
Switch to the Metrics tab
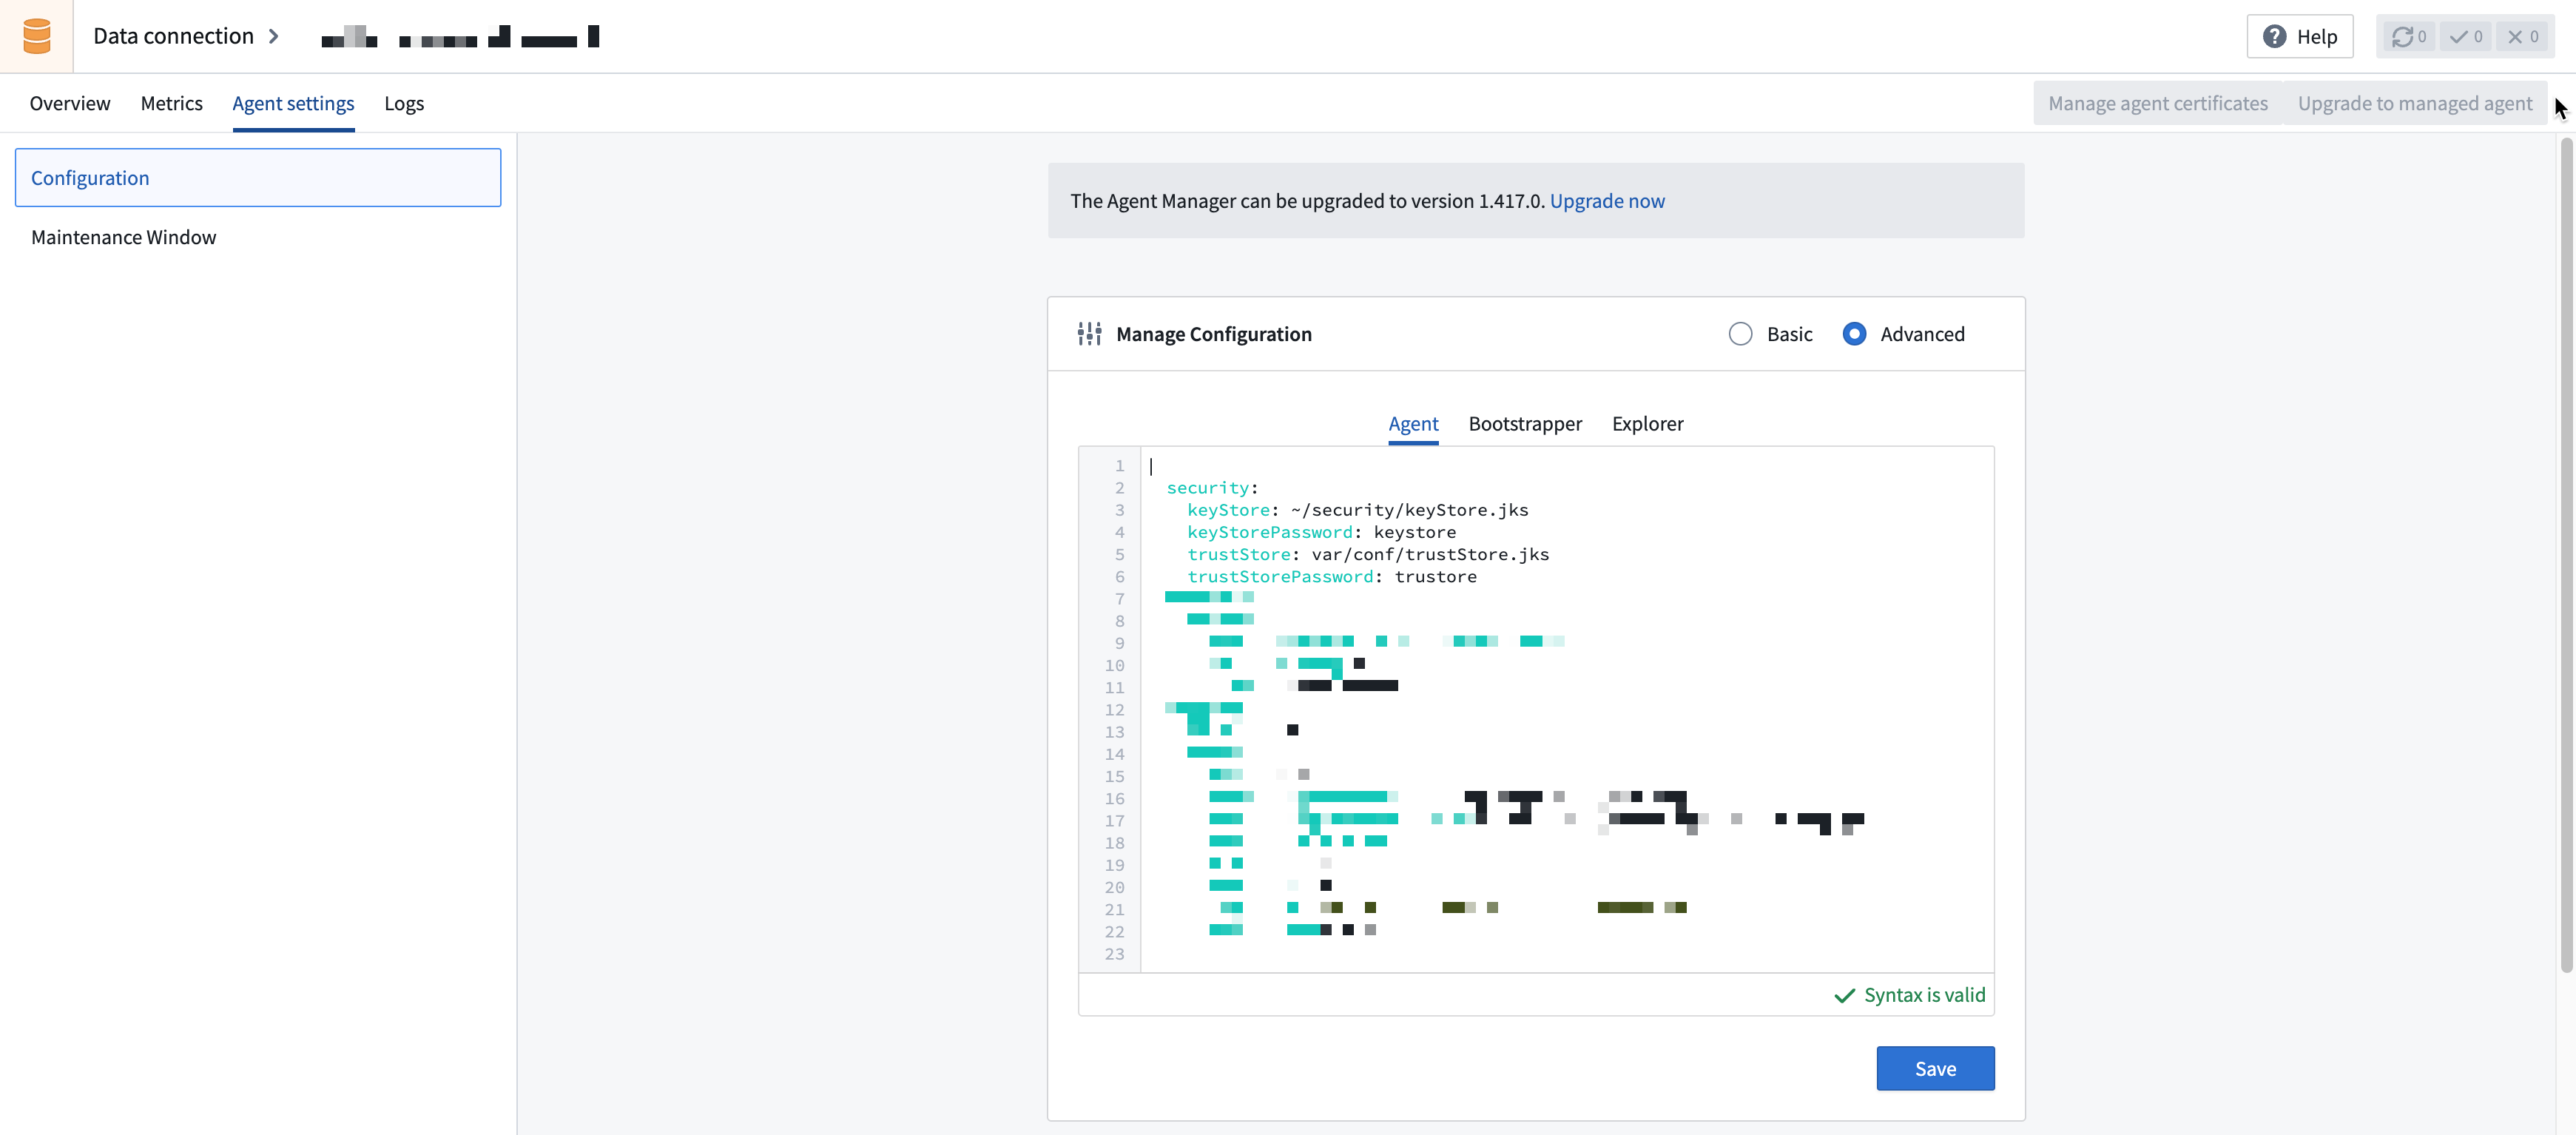(x=171, y=103)
